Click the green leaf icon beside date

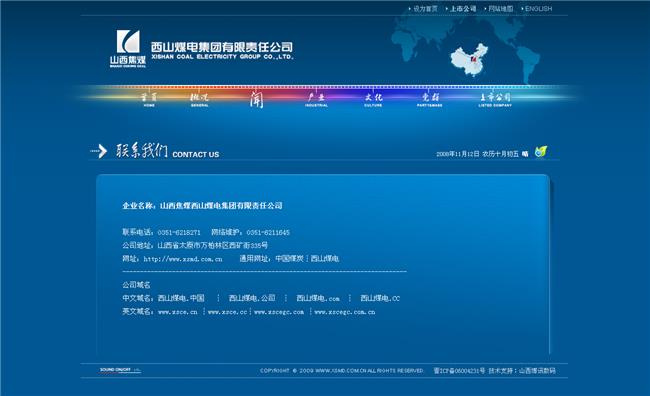[x=541, y=152]
